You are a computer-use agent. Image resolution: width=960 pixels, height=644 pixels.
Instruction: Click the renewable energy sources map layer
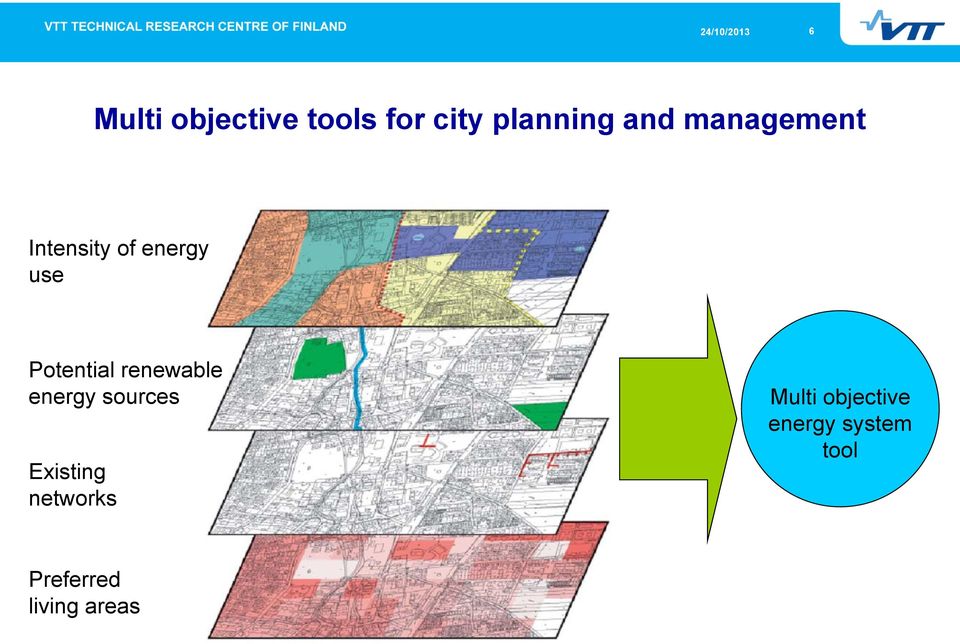[408, 372]
